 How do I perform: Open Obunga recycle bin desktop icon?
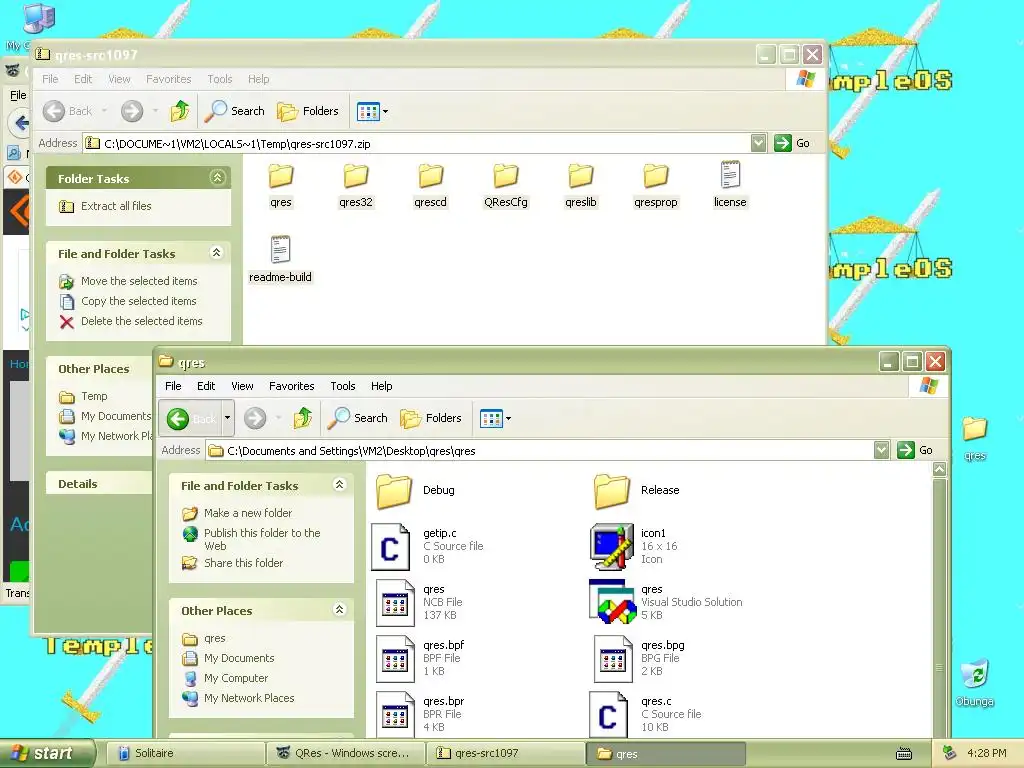tap(974, 683)
